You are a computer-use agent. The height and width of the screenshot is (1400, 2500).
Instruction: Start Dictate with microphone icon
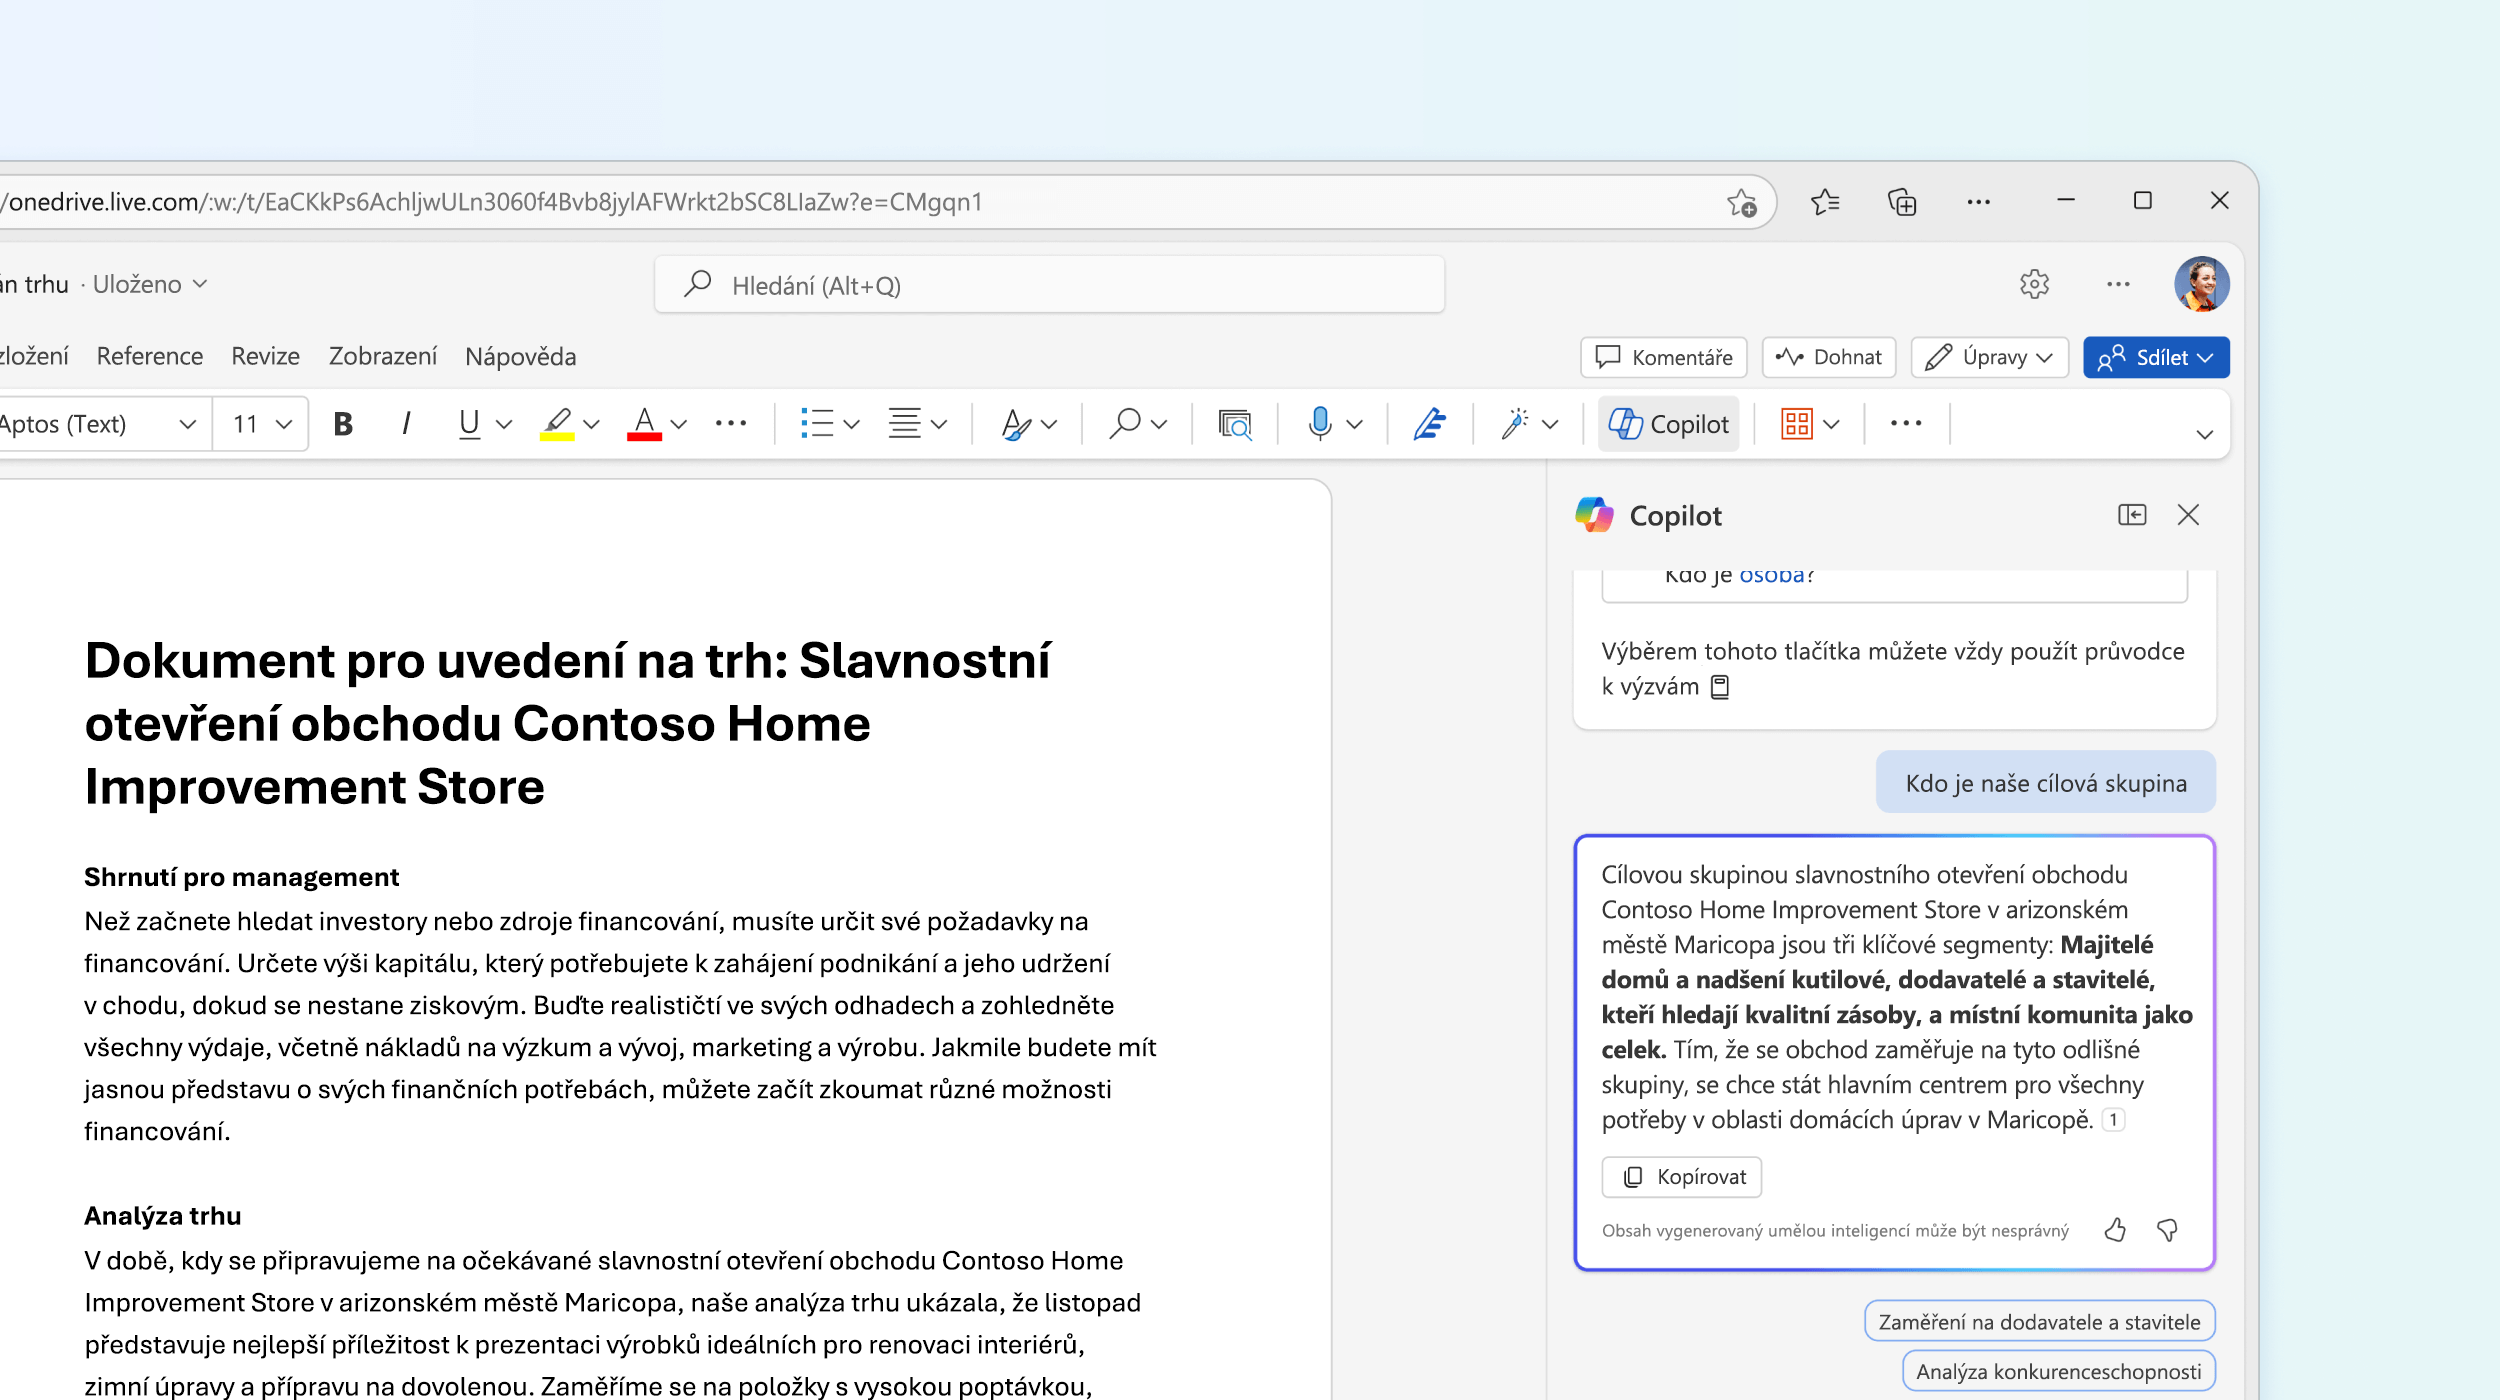[x=1320, y=424]
